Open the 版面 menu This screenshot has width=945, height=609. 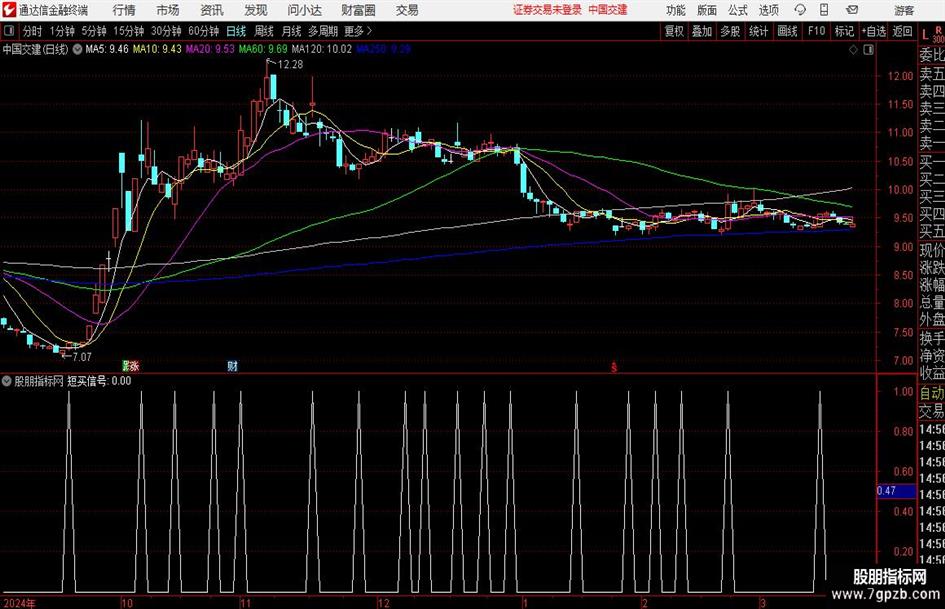(706, 10)
